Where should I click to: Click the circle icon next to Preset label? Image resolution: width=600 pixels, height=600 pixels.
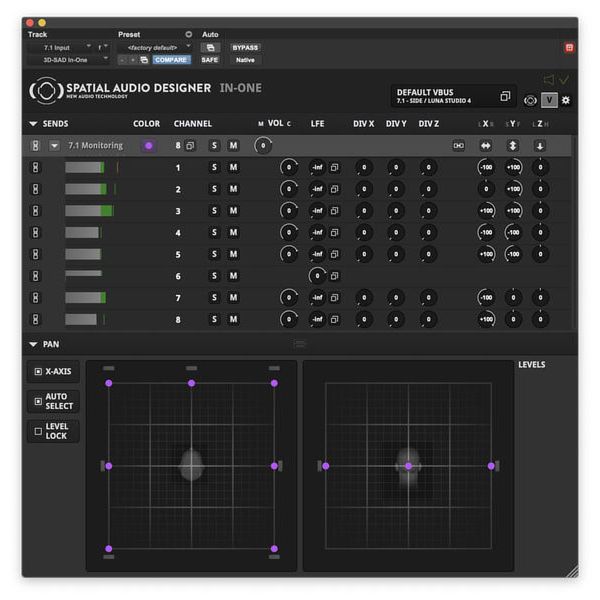(x=188, y=34)
